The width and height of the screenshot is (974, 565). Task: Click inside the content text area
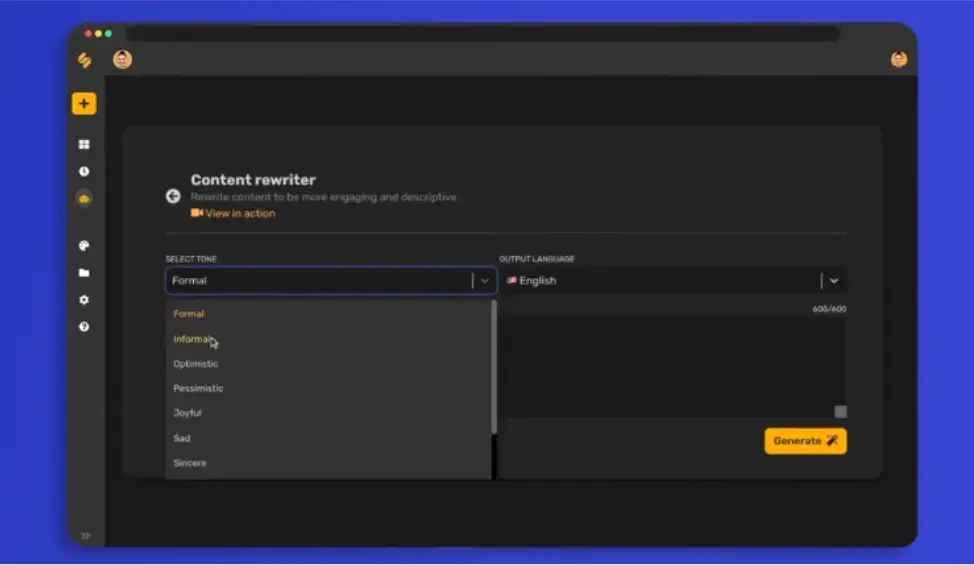pyautogui.click(x=673, y=368)
